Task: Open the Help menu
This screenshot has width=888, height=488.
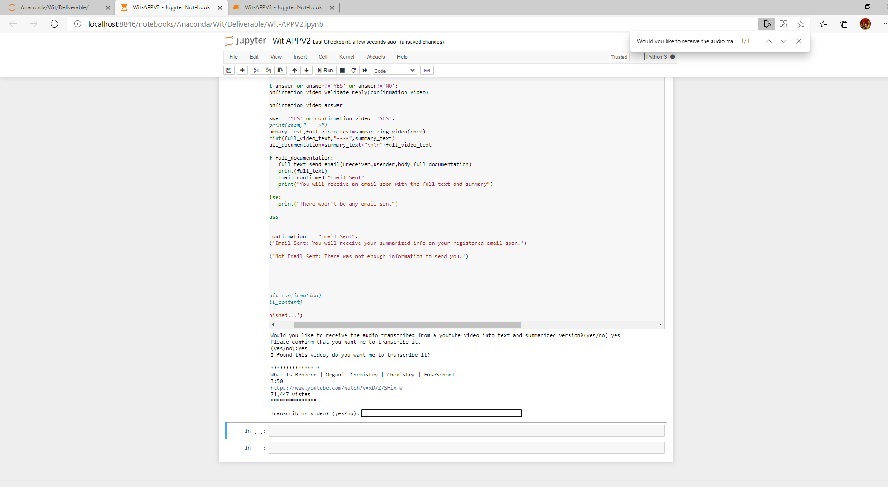Action: [402, 57]
